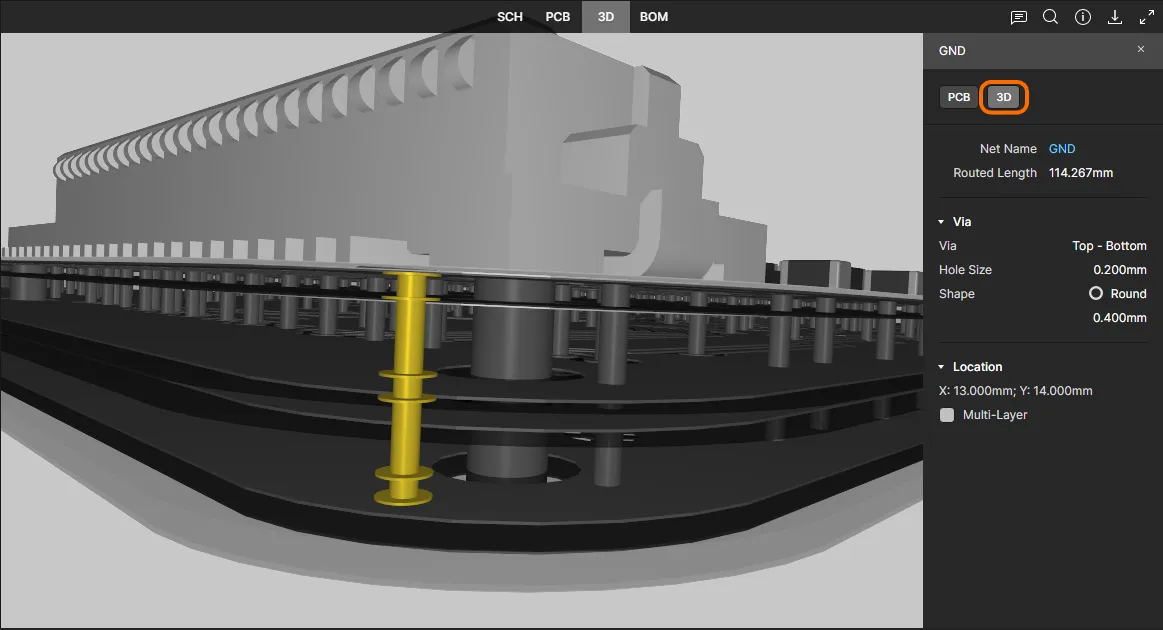This screenshot has width=1163, height=630.
Task: Switch to the SCH view tab
Action: coord(510,16)
